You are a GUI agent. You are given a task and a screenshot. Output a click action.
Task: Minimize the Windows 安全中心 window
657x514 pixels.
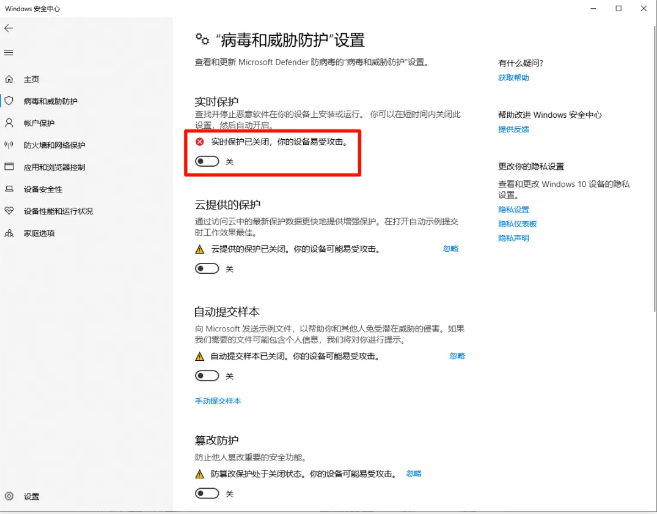[593, 8]
